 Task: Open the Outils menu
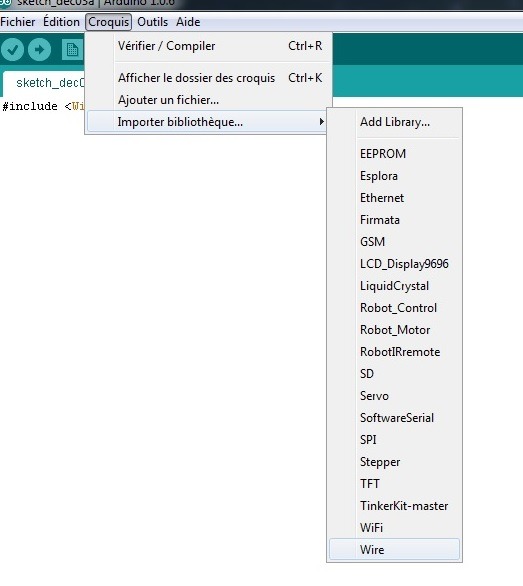click(152, 22)
